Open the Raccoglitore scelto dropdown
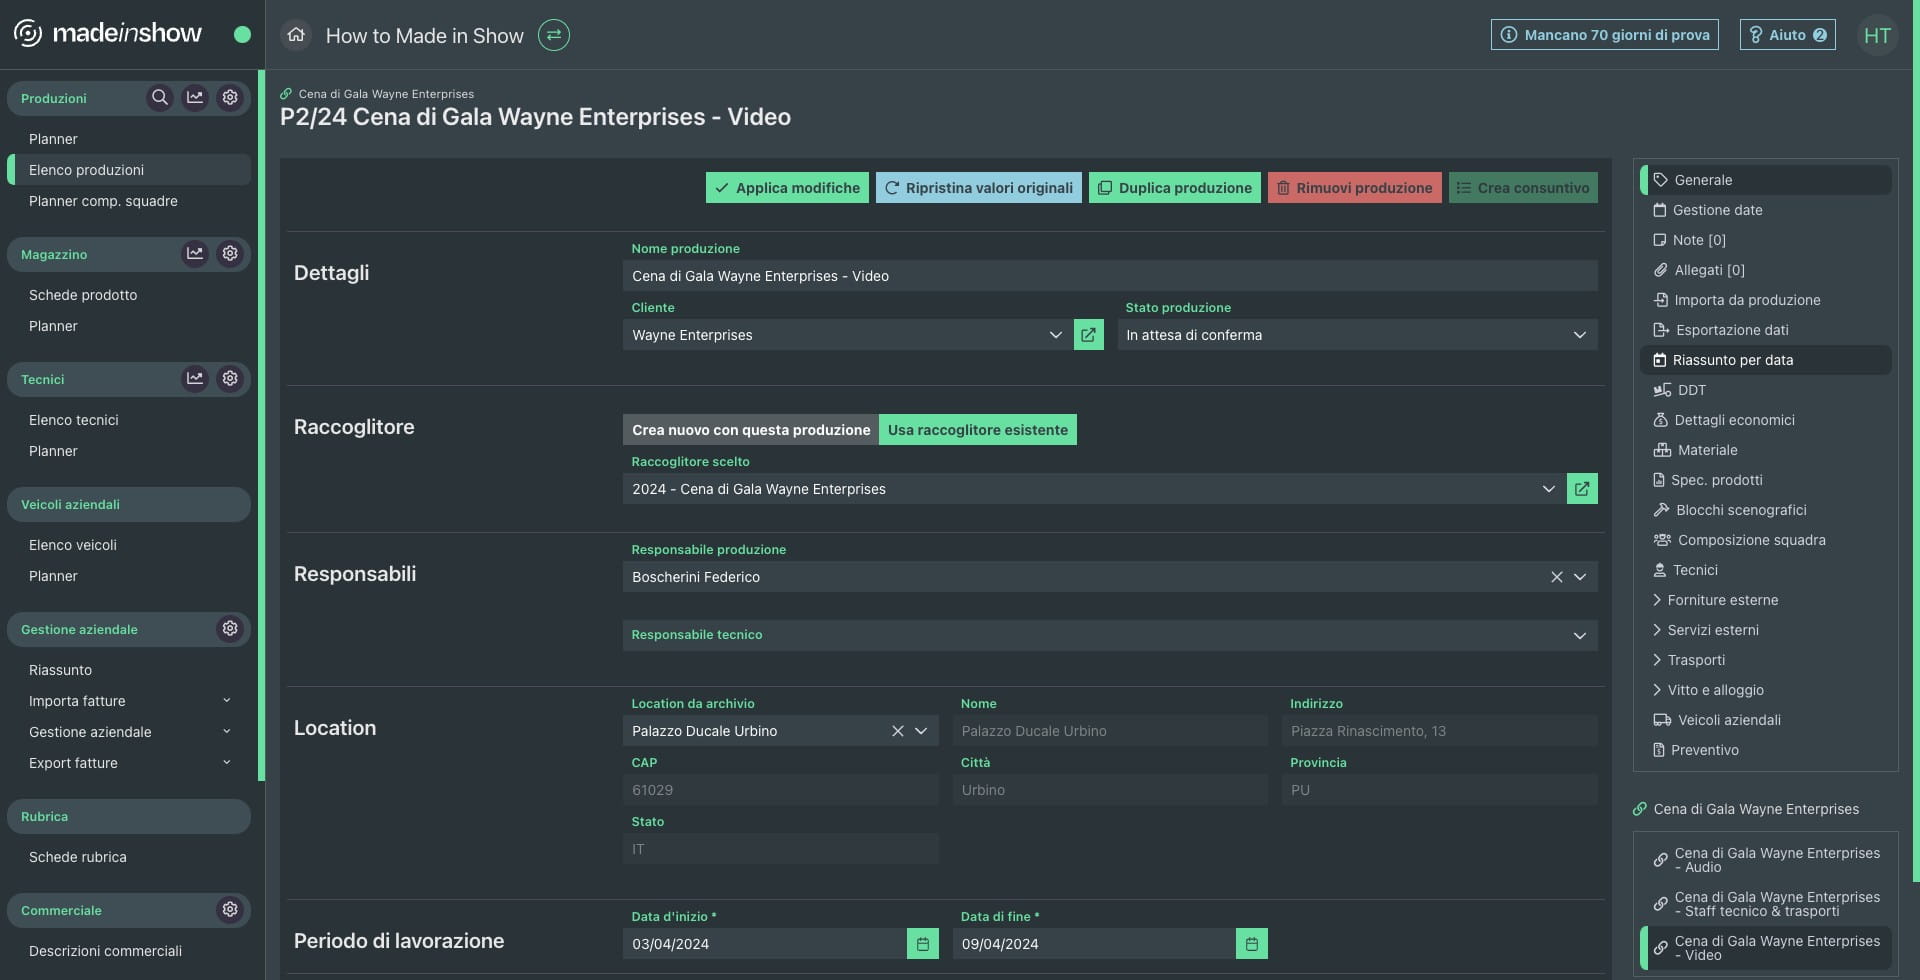The height and width of the screenshot is (980, 1920). click(1093, 489)
